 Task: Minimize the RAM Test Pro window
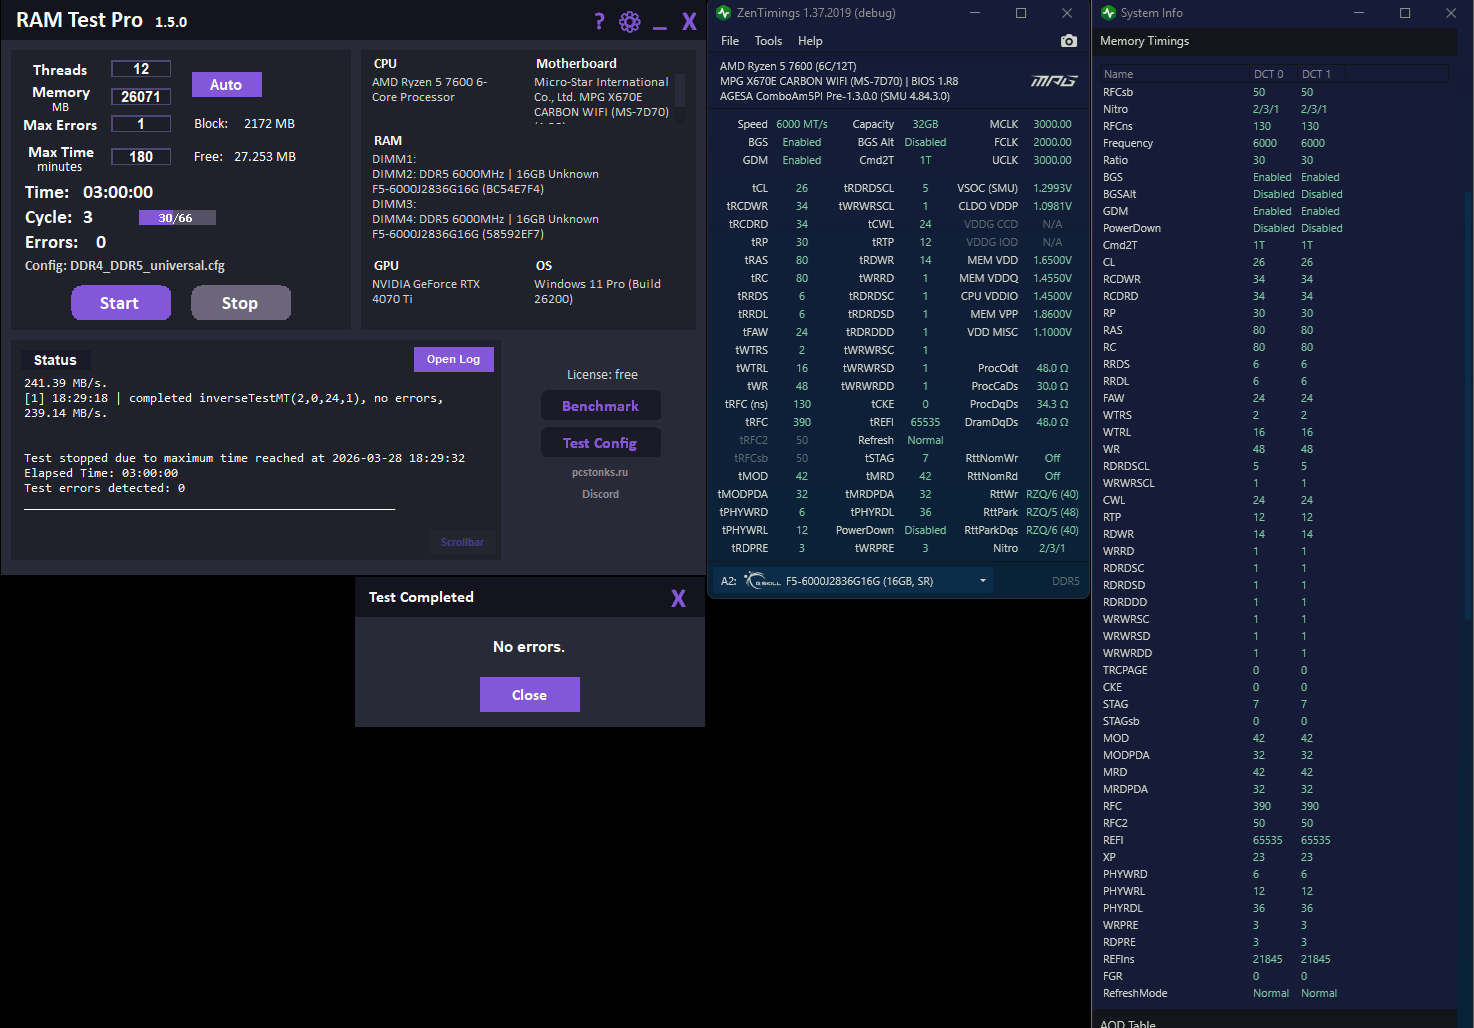pos(660,28)
